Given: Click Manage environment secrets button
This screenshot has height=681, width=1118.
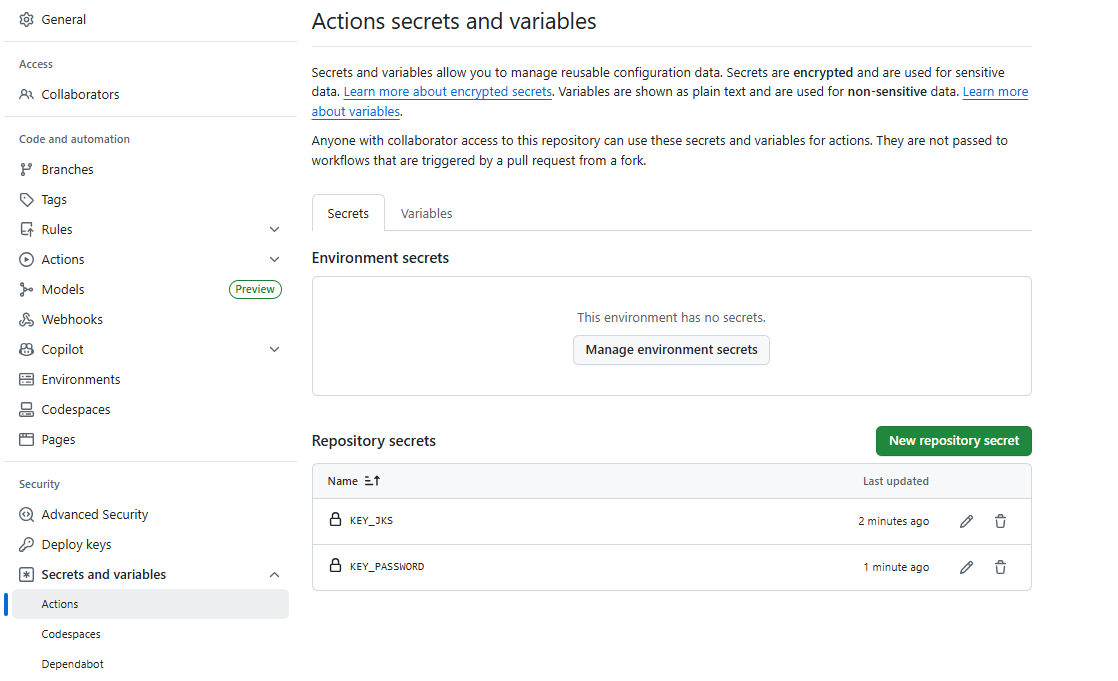Looking at the screenshot, I should [x=671, y=350].
